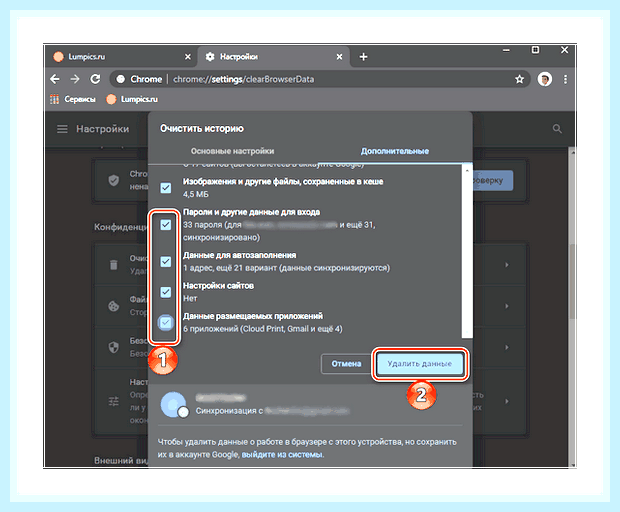Image resolution: width=620 pixels, height=512 pixels.
Task: Click the Удалить данные button
Action: click(x=420, y=364)
